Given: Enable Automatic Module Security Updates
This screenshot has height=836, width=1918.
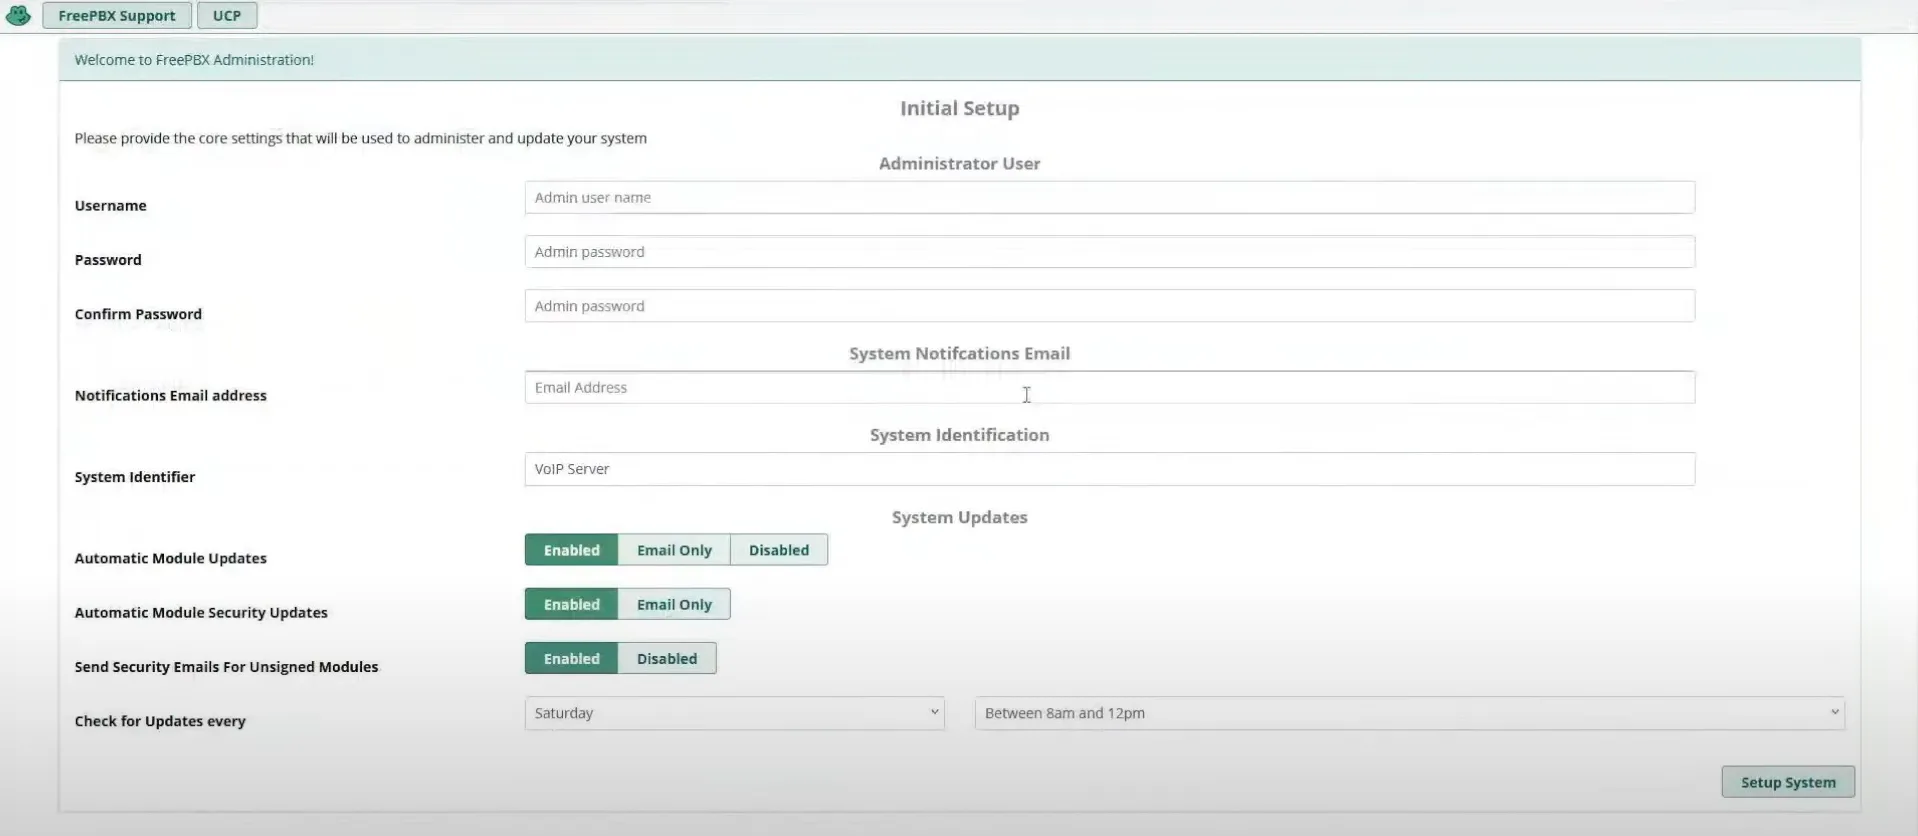Looking at the screenshot, I should click(571, 604).
